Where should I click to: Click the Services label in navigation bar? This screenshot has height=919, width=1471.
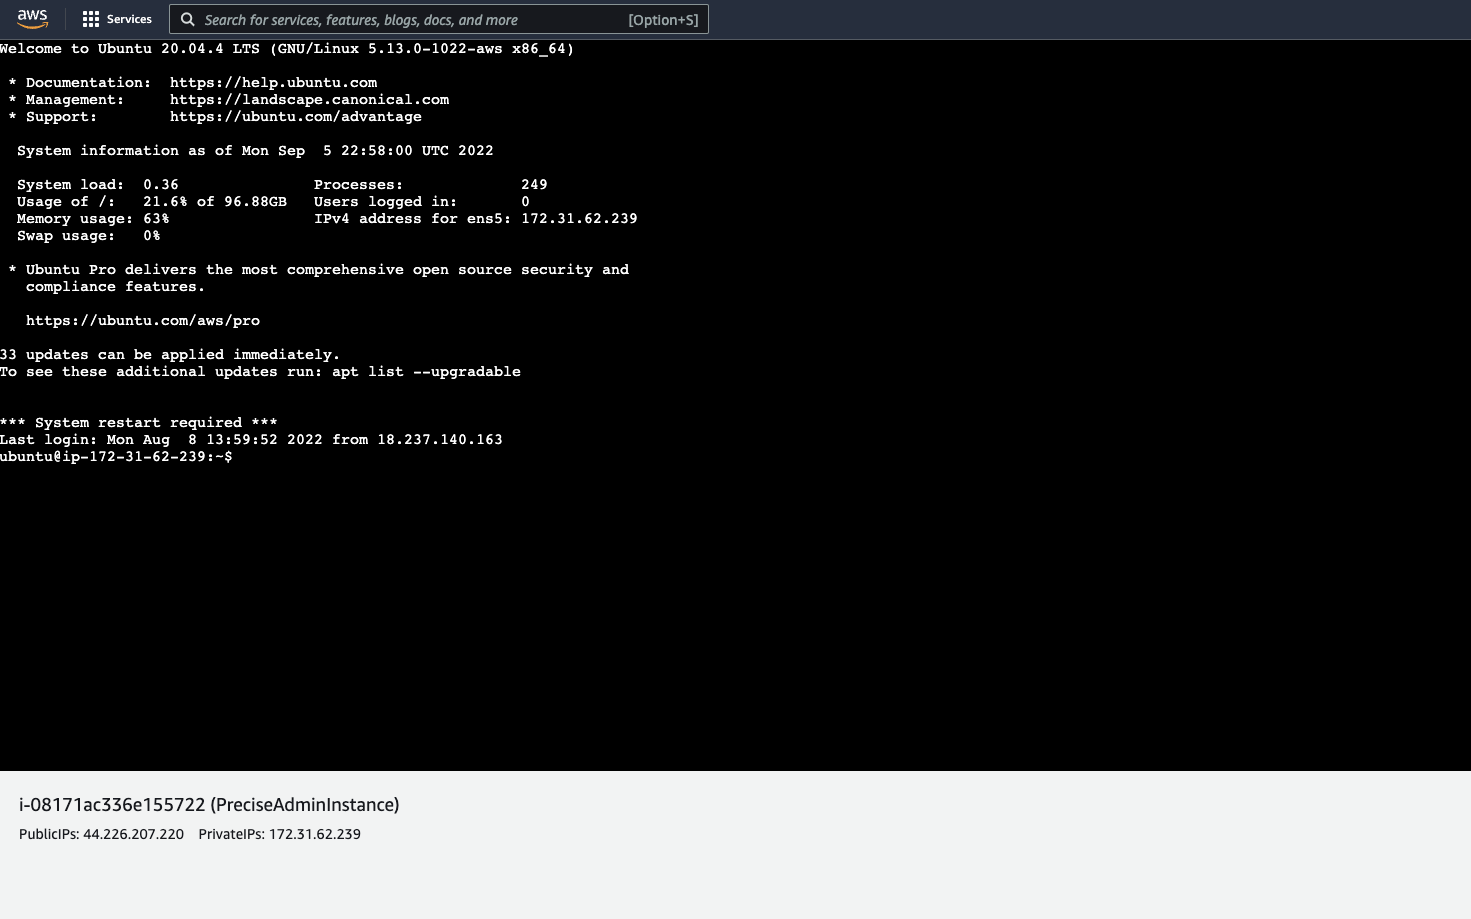[129, 19]
